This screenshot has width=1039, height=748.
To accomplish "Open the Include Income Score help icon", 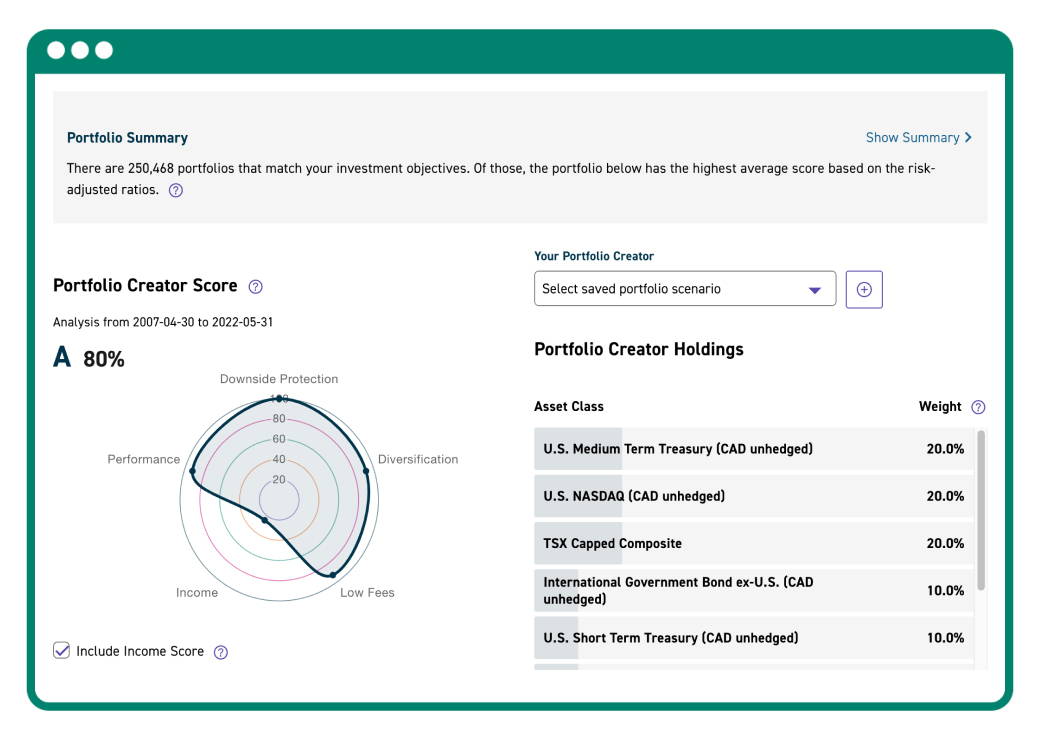I will (x=220, y=651).
